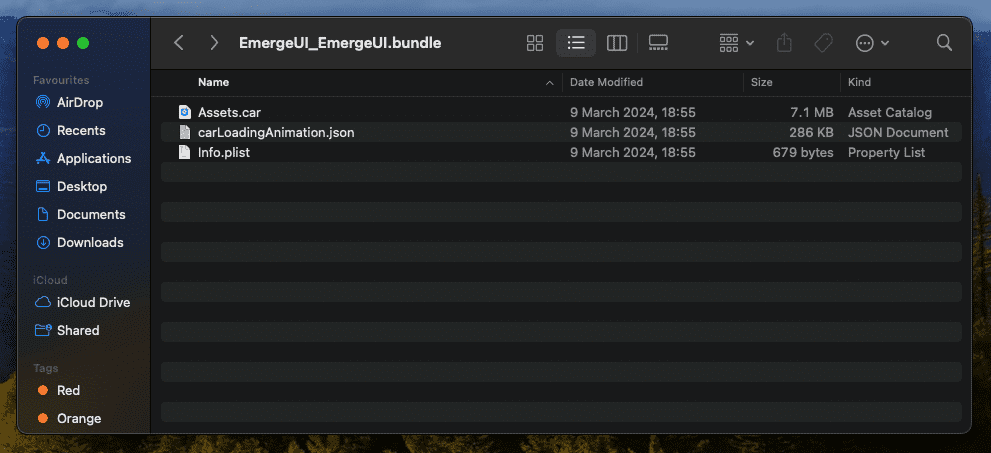Sort by the Size column
The height and width of the screenshot is (453, 991).
pos(762,82)
